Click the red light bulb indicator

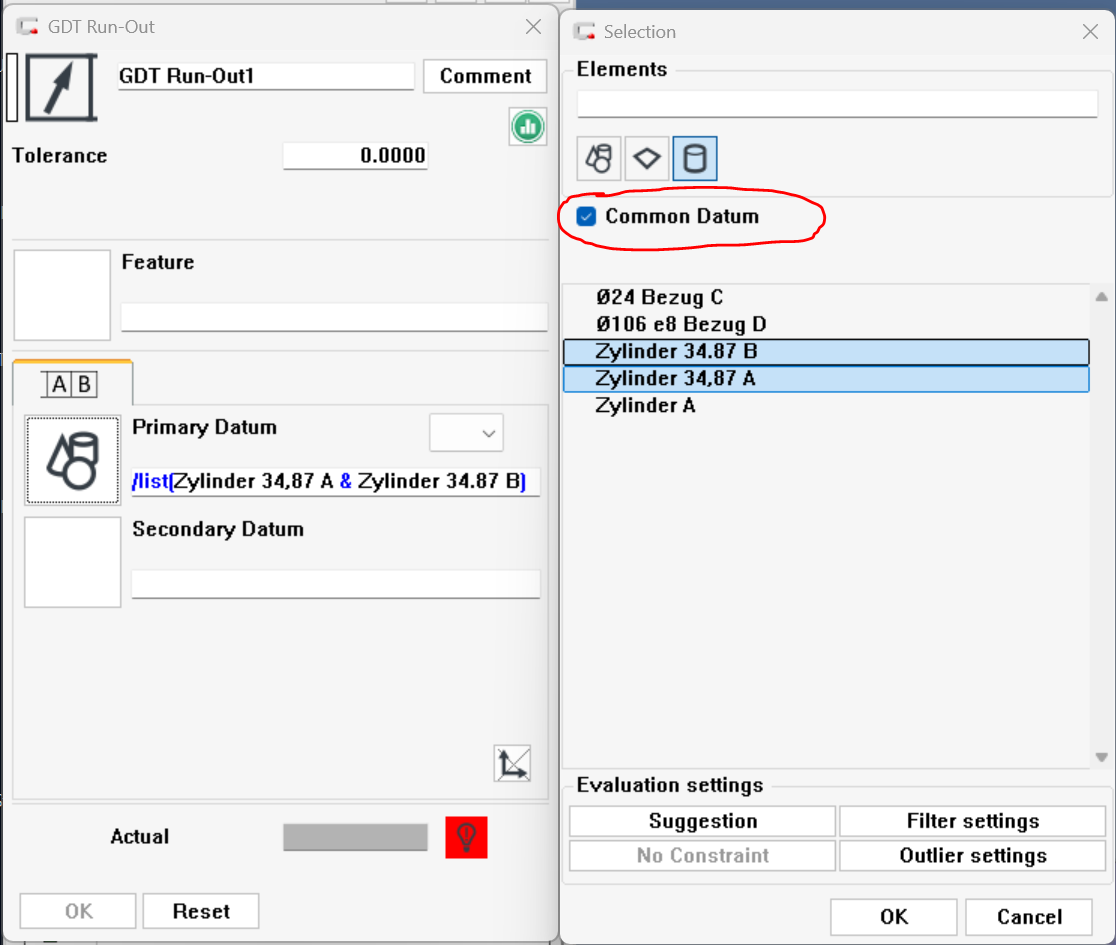point(466,837)
